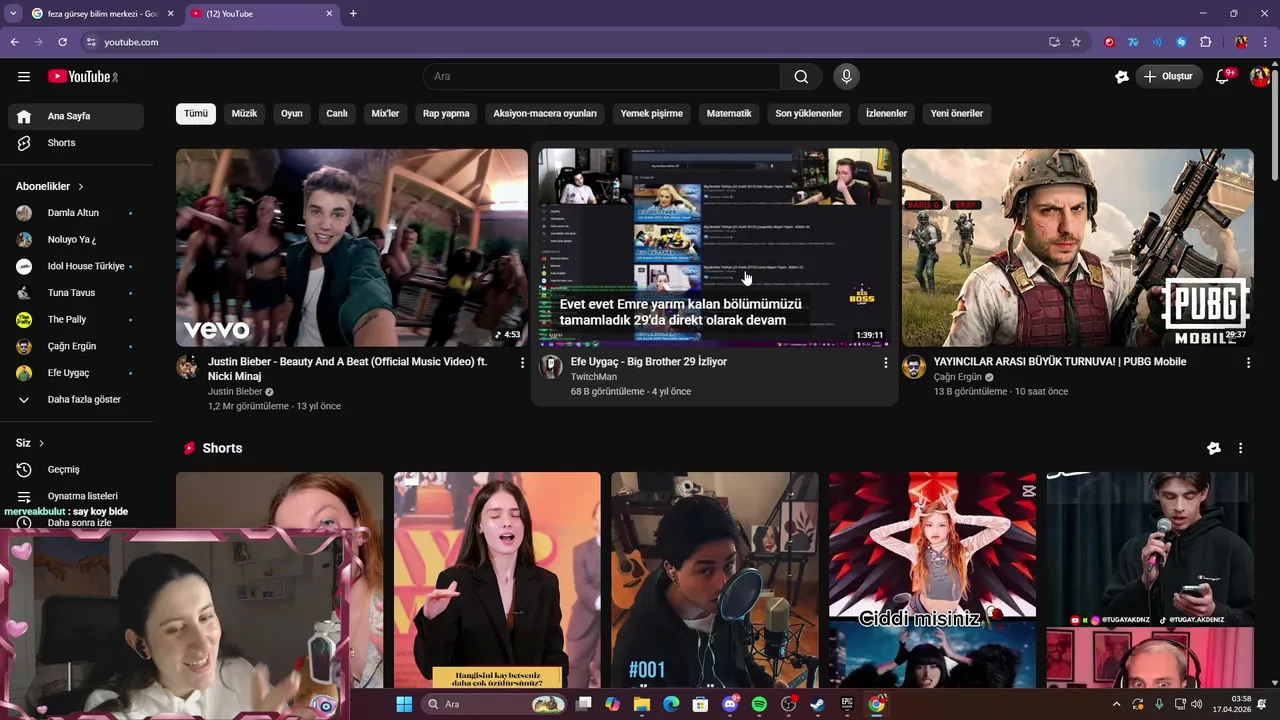
Task: Open a new browser tab
Action: [353, 13]
